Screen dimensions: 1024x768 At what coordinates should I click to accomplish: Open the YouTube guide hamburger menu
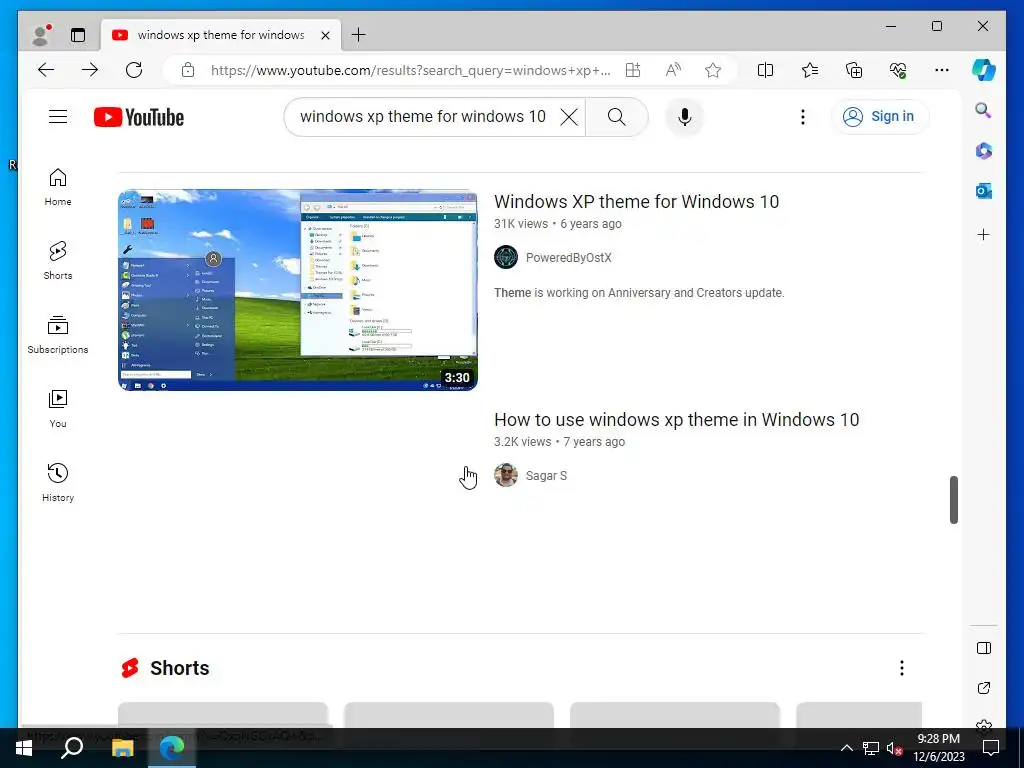coord(58,117)
